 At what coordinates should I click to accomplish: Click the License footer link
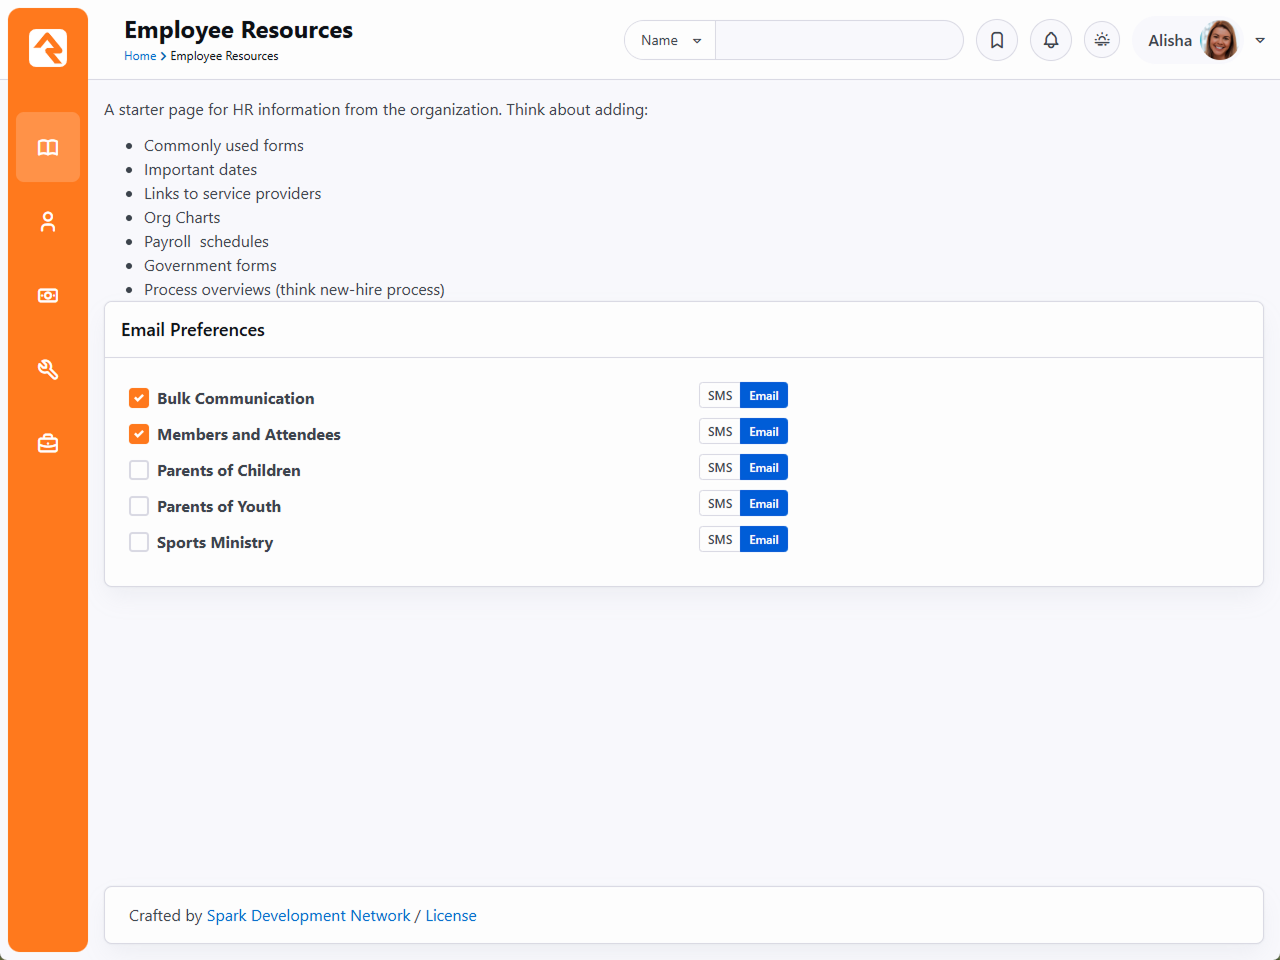coord(451,916)
